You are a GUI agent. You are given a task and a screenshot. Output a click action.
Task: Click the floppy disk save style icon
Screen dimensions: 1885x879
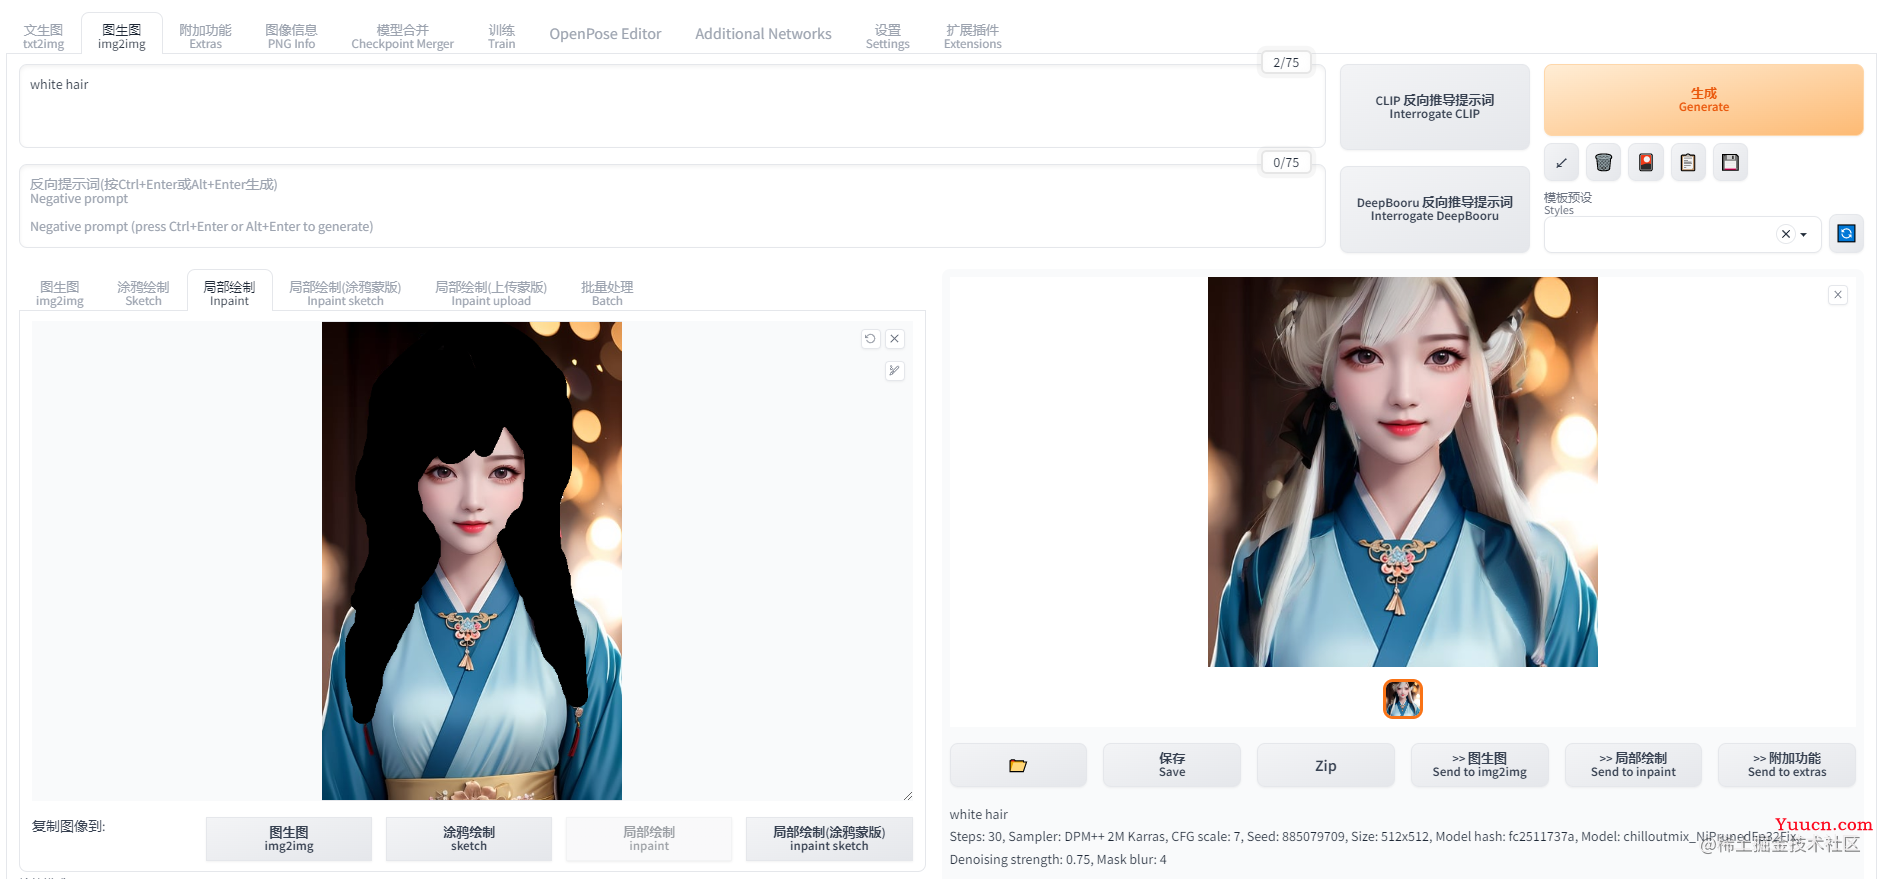[x=1730, y=163]
